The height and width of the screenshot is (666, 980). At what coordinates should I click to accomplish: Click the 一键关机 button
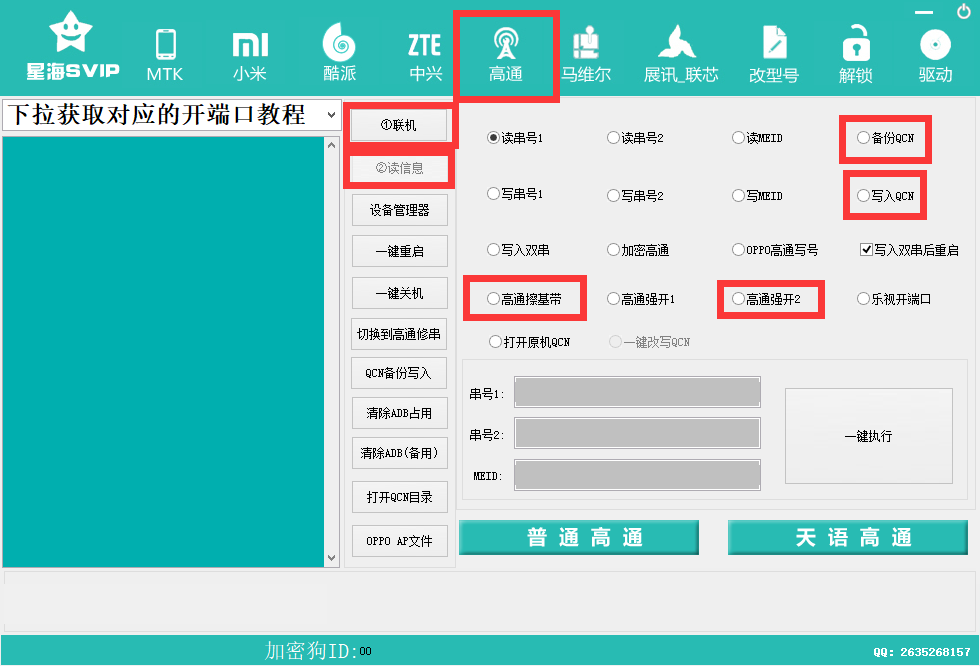click(x=399, y=293)
